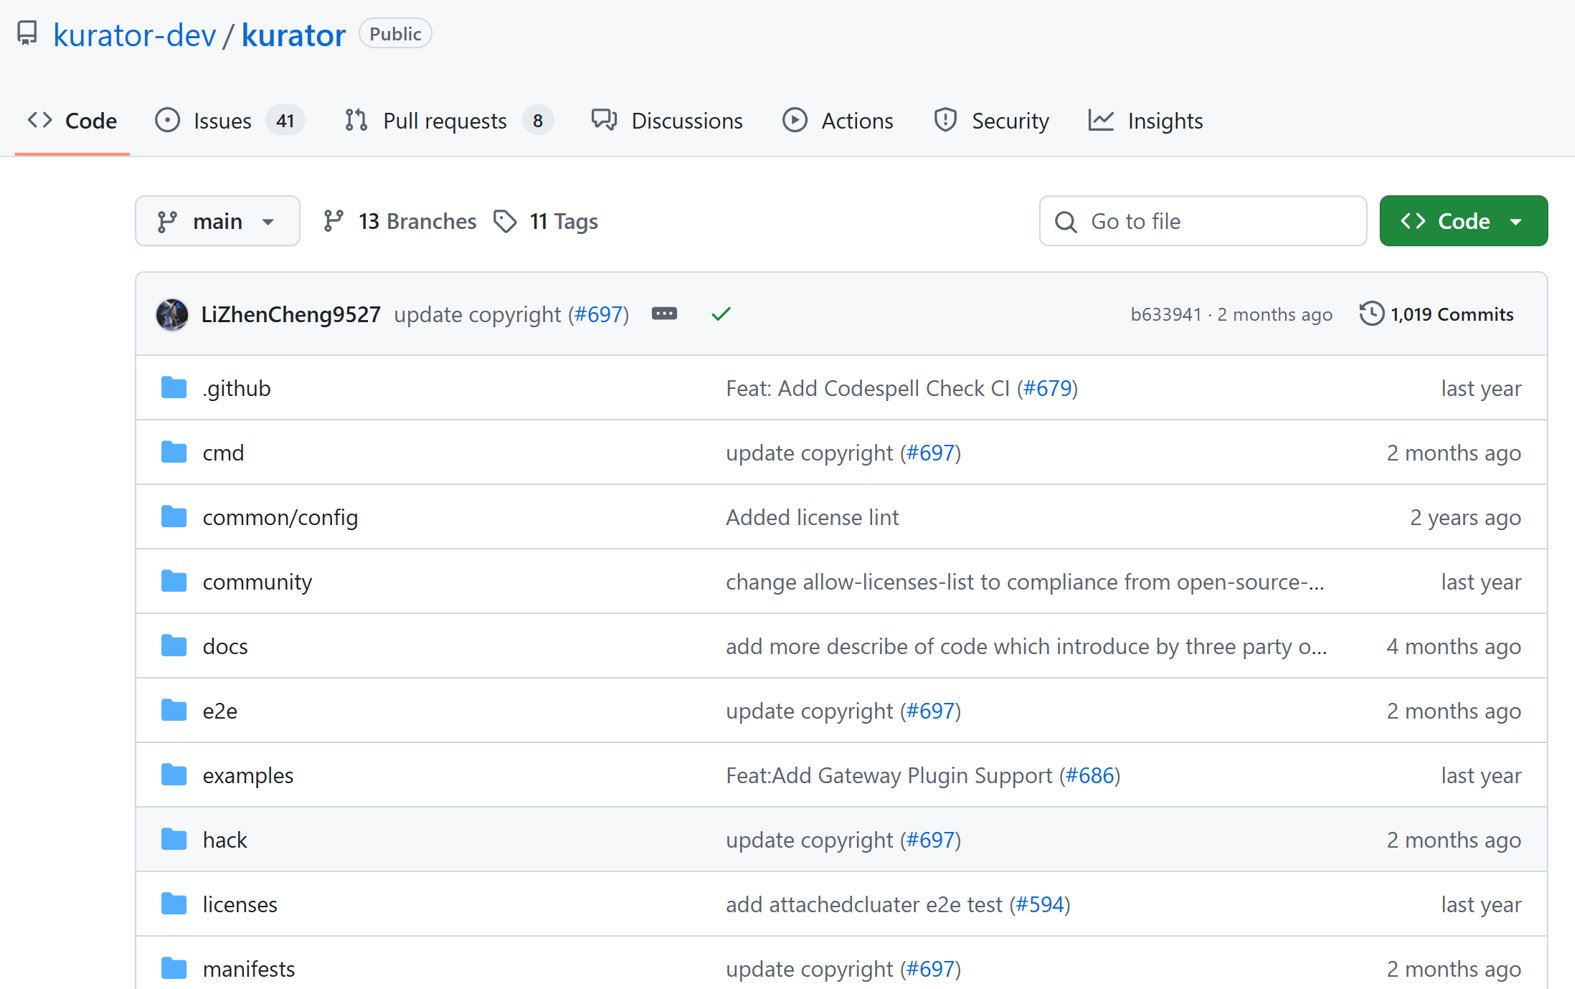Open the kurator-dev organization link
The image size is (1575, 989).
click(134, 35)
